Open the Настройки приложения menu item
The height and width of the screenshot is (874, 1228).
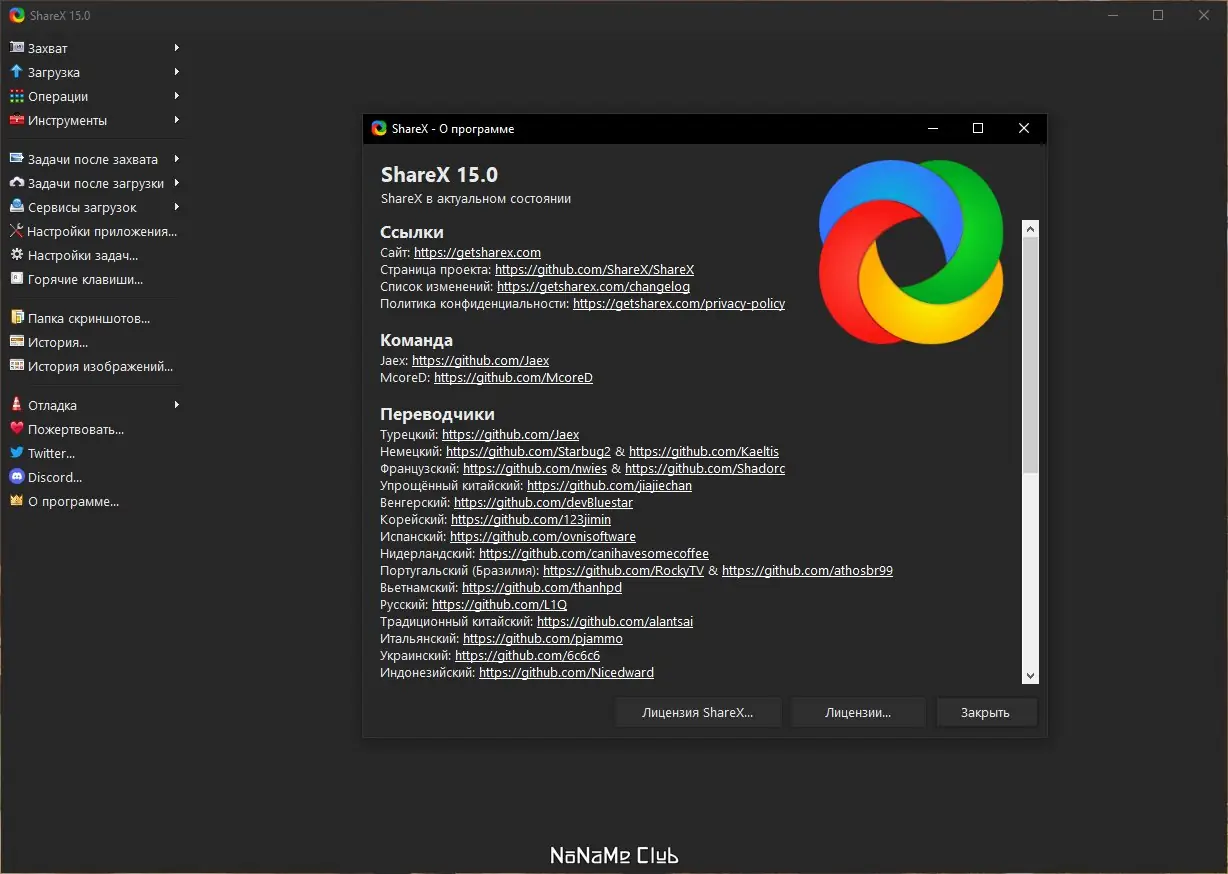(94, 231)
